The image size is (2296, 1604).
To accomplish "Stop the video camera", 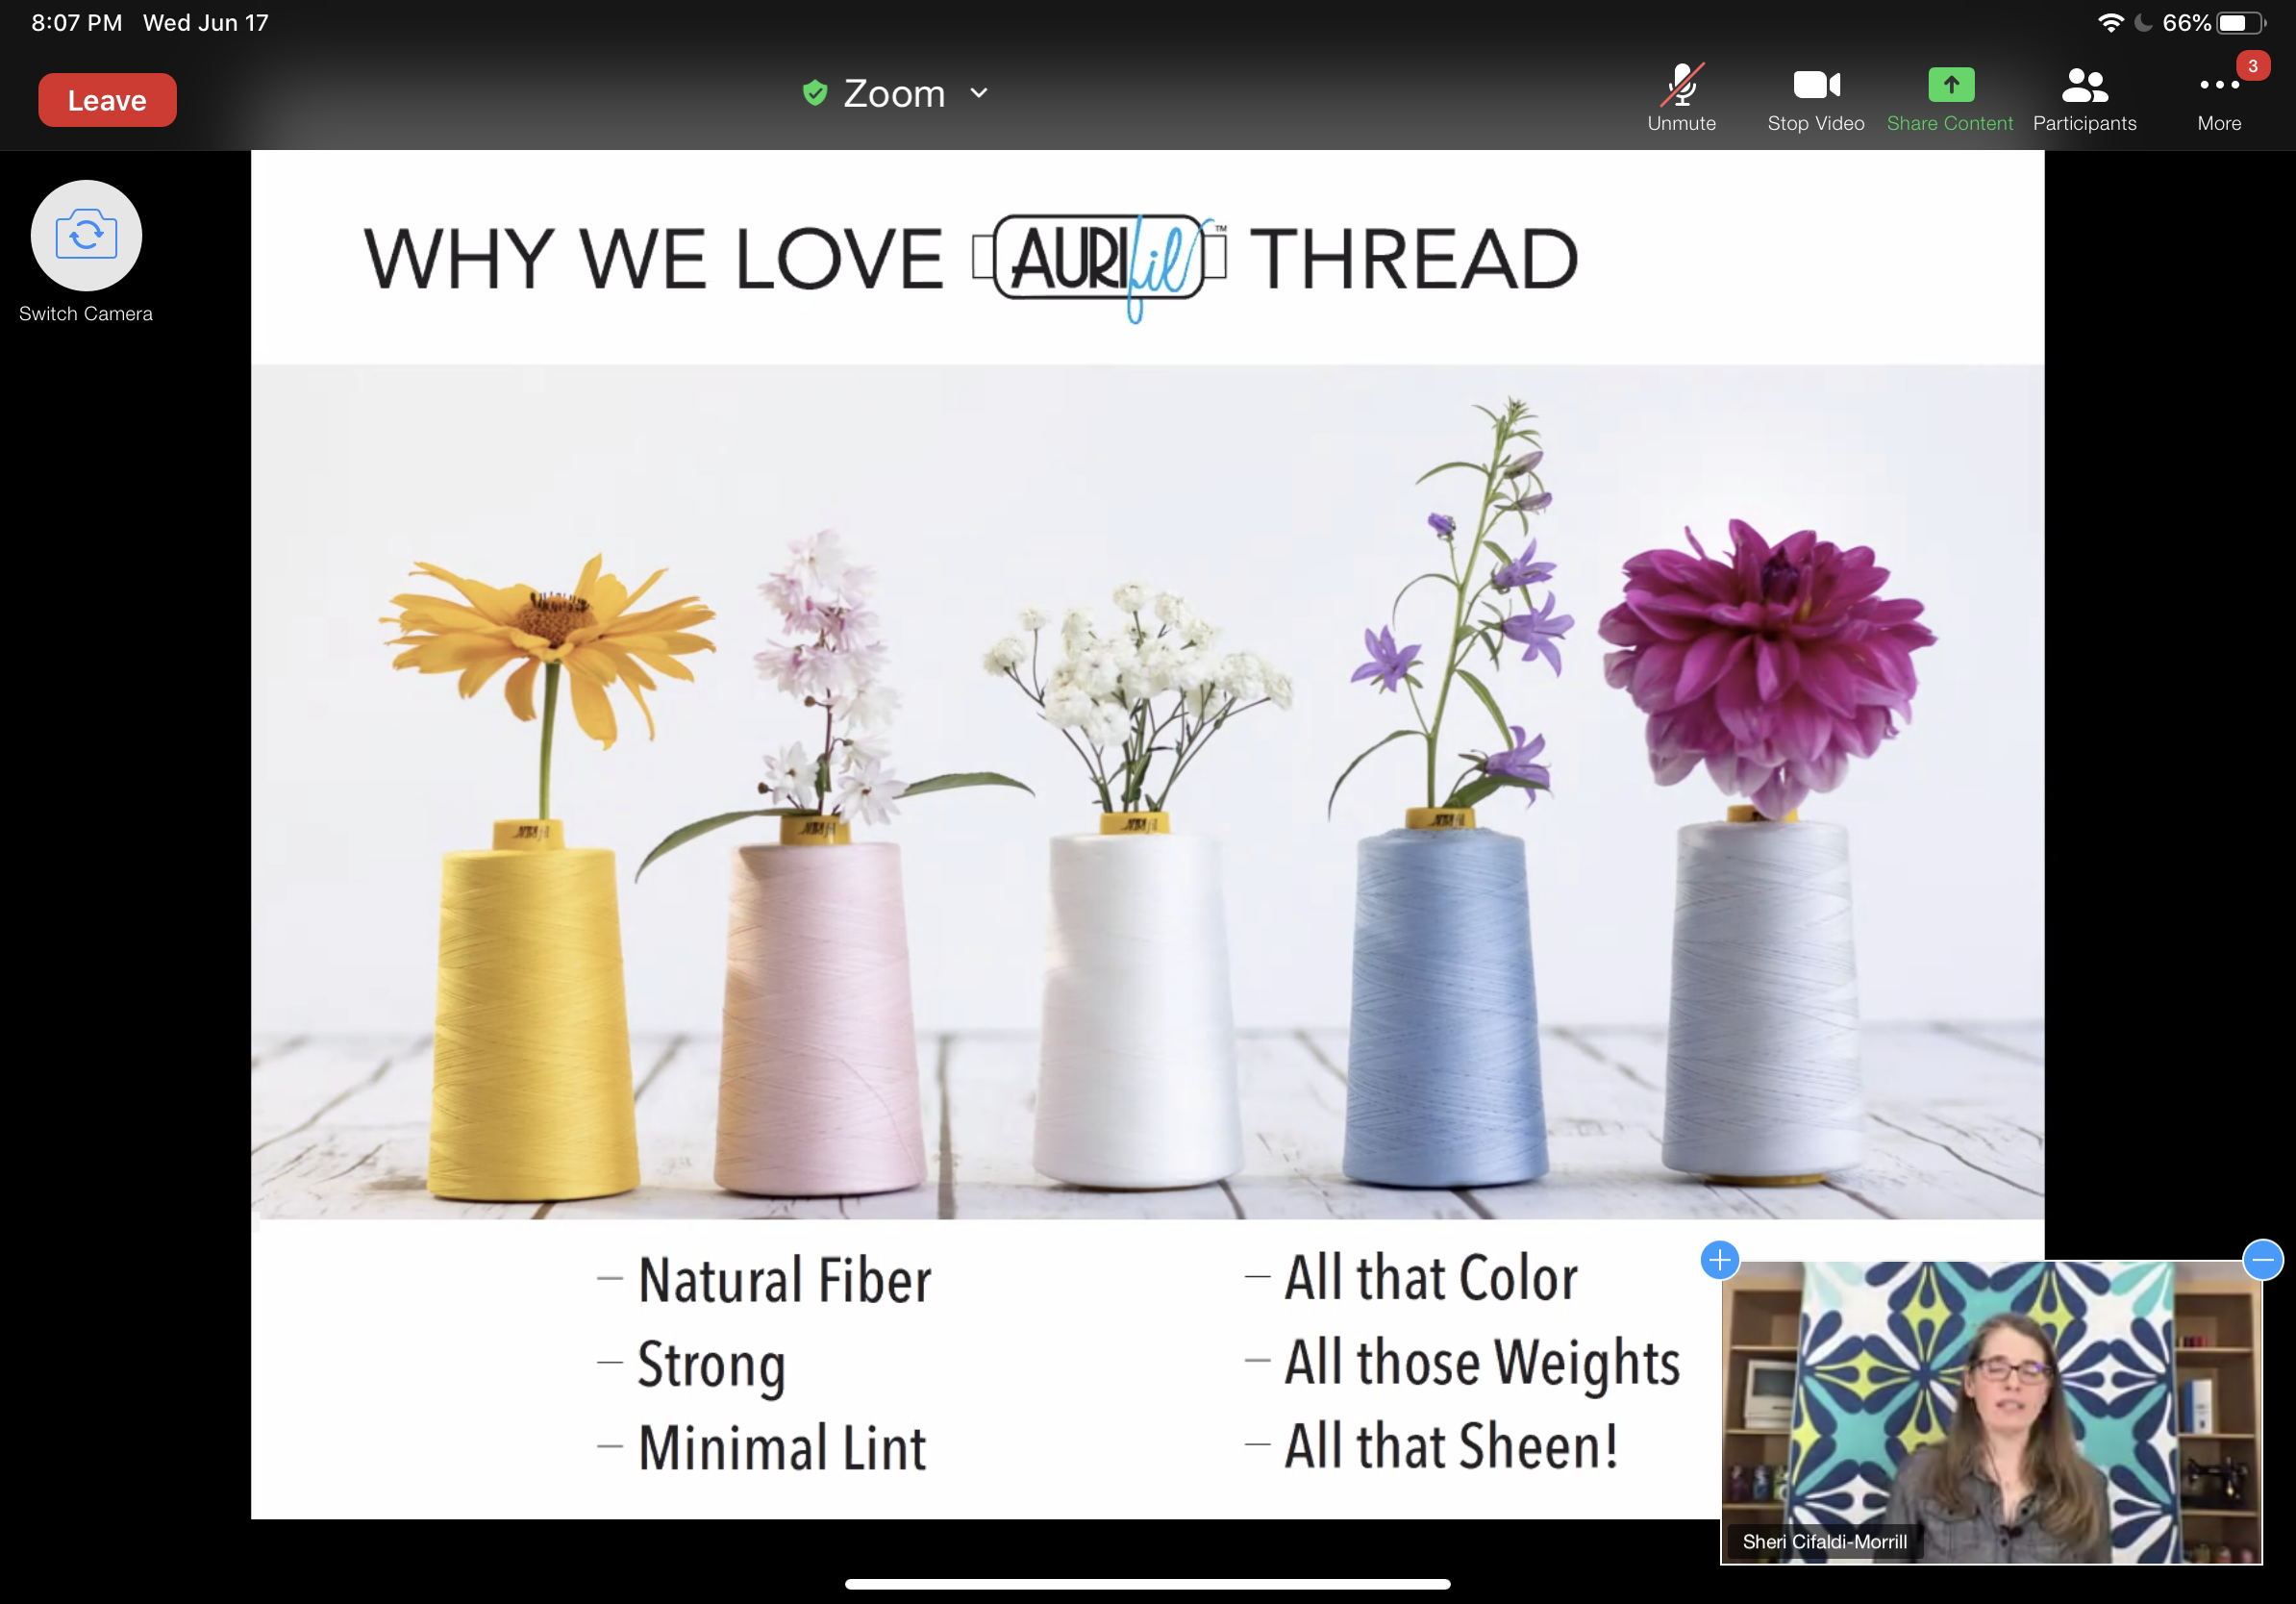I will tap(1816, 98).
